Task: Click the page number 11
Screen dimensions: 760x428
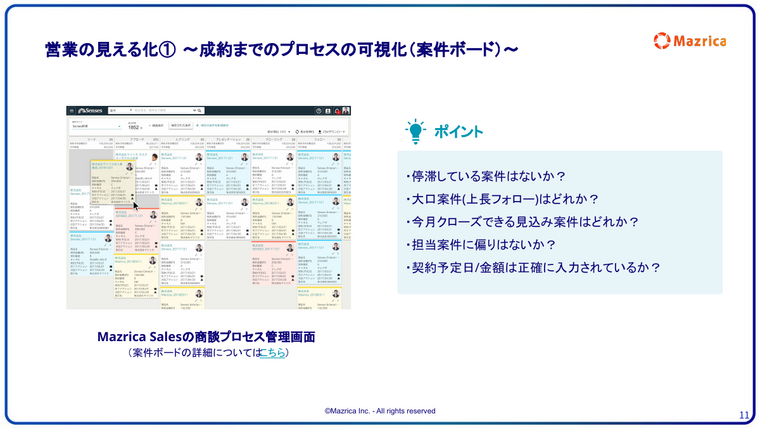Action: coord(744,415)
